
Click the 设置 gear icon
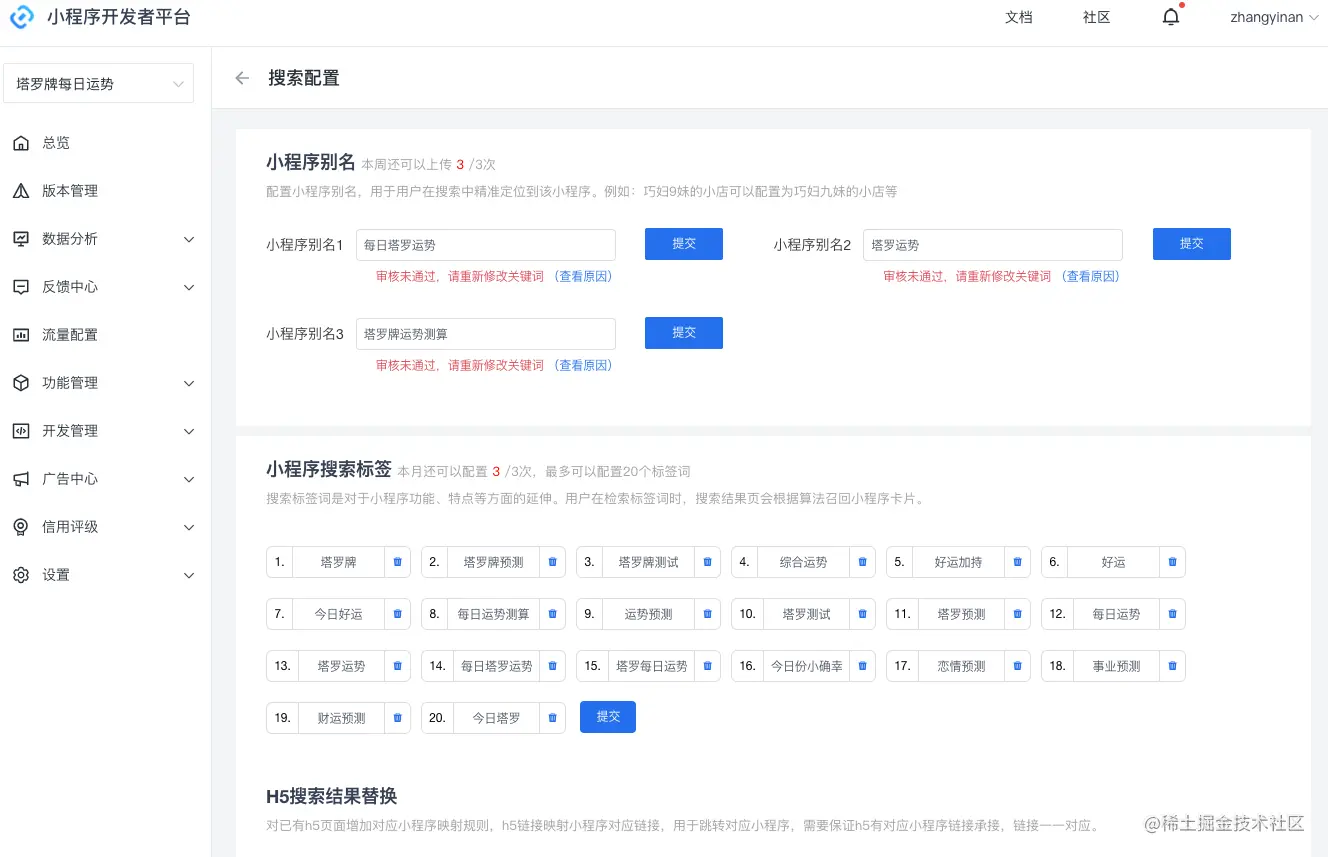[x=21, y=575]
